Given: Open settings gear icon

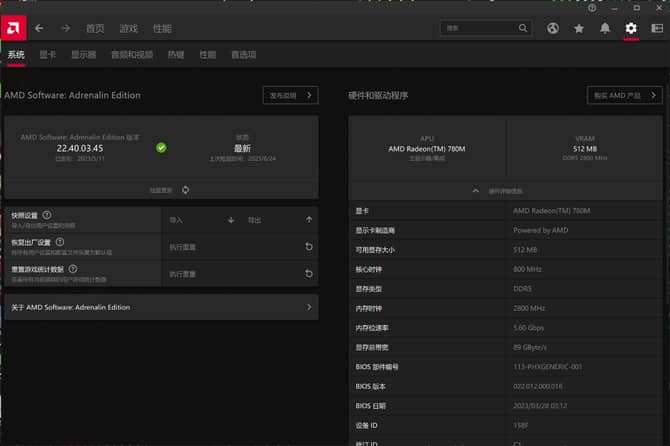Looking at the screenshot, I should point(631,28).
